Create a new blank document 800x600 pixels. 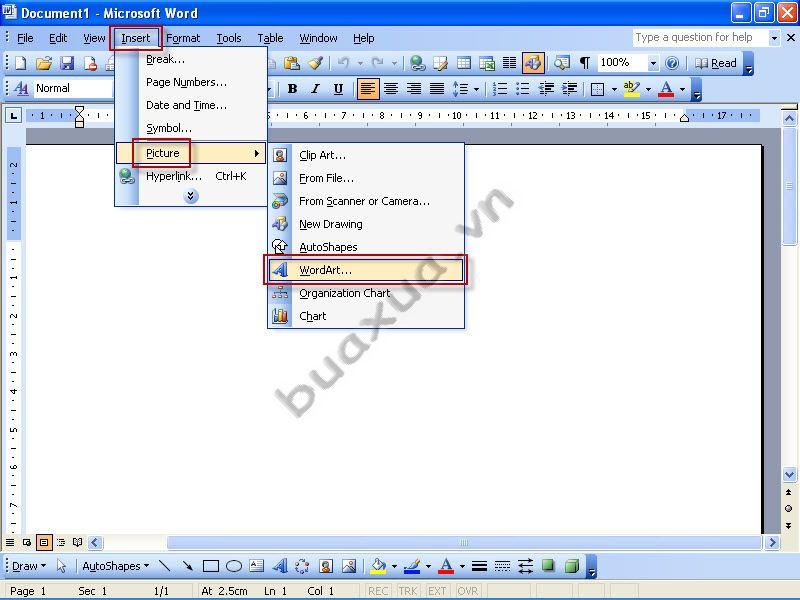click(x=20, y=63)
